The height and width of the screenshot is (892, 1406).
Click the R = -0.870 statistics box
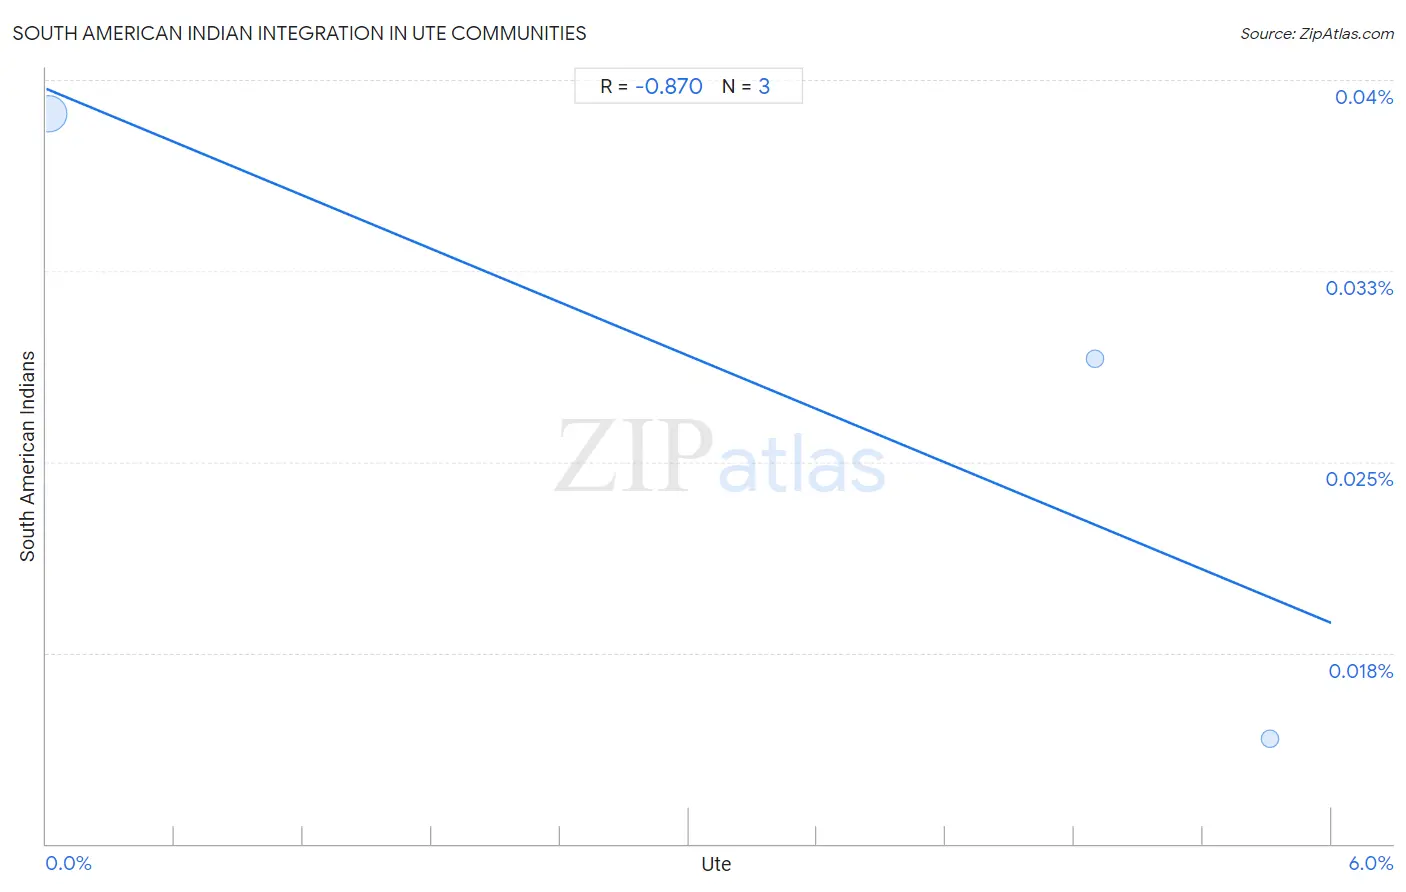688,86
